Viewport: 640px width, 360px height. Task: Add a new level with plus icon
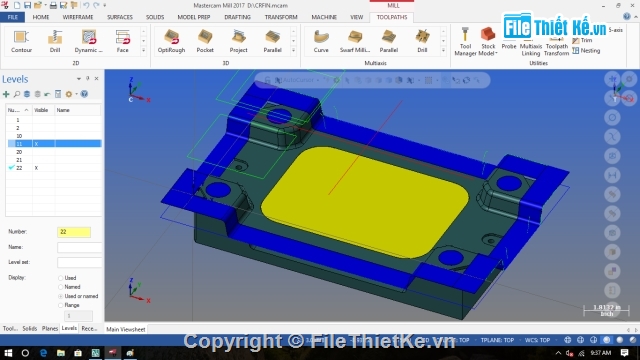point(6,94)
